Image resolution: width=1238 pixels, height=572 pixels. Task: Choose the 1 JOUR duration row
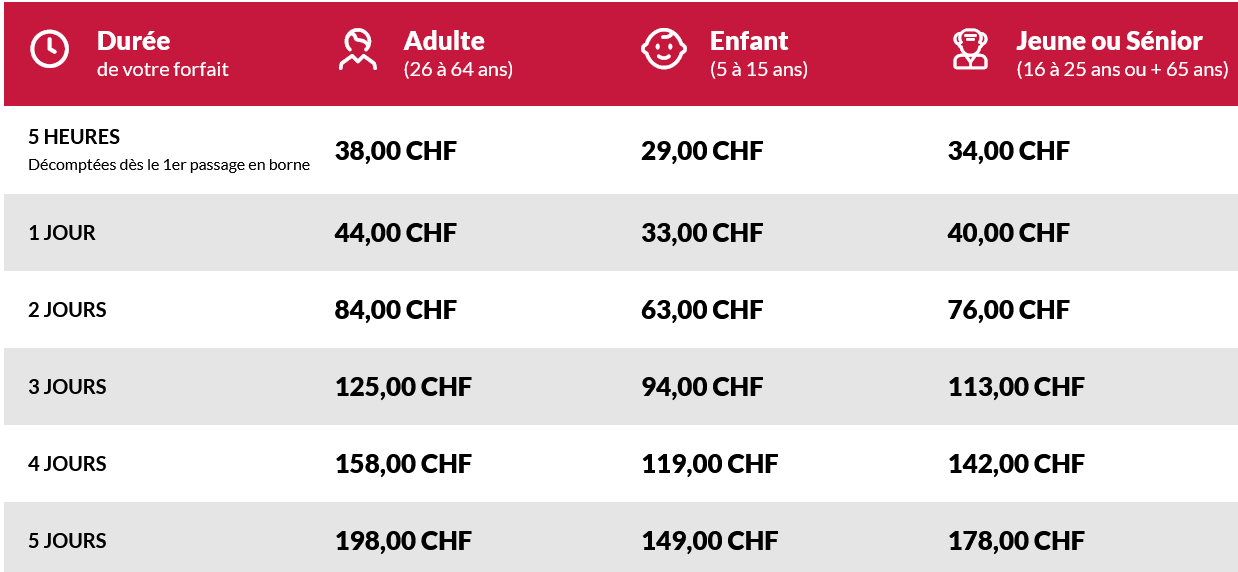(62, 233)
